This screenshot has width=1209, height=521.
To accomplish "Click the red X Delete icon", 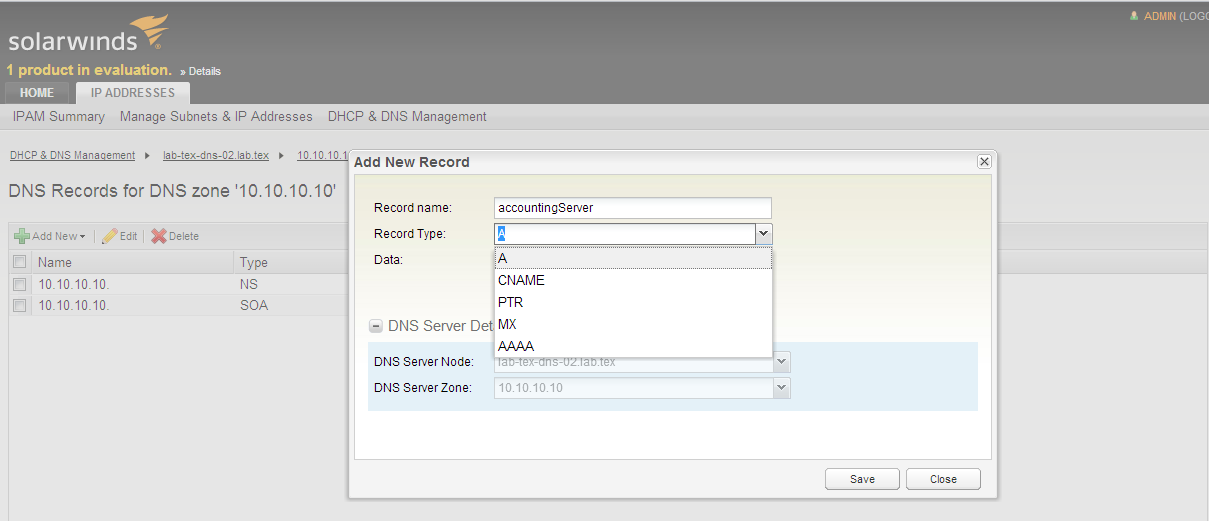I will tap(158, 236).
